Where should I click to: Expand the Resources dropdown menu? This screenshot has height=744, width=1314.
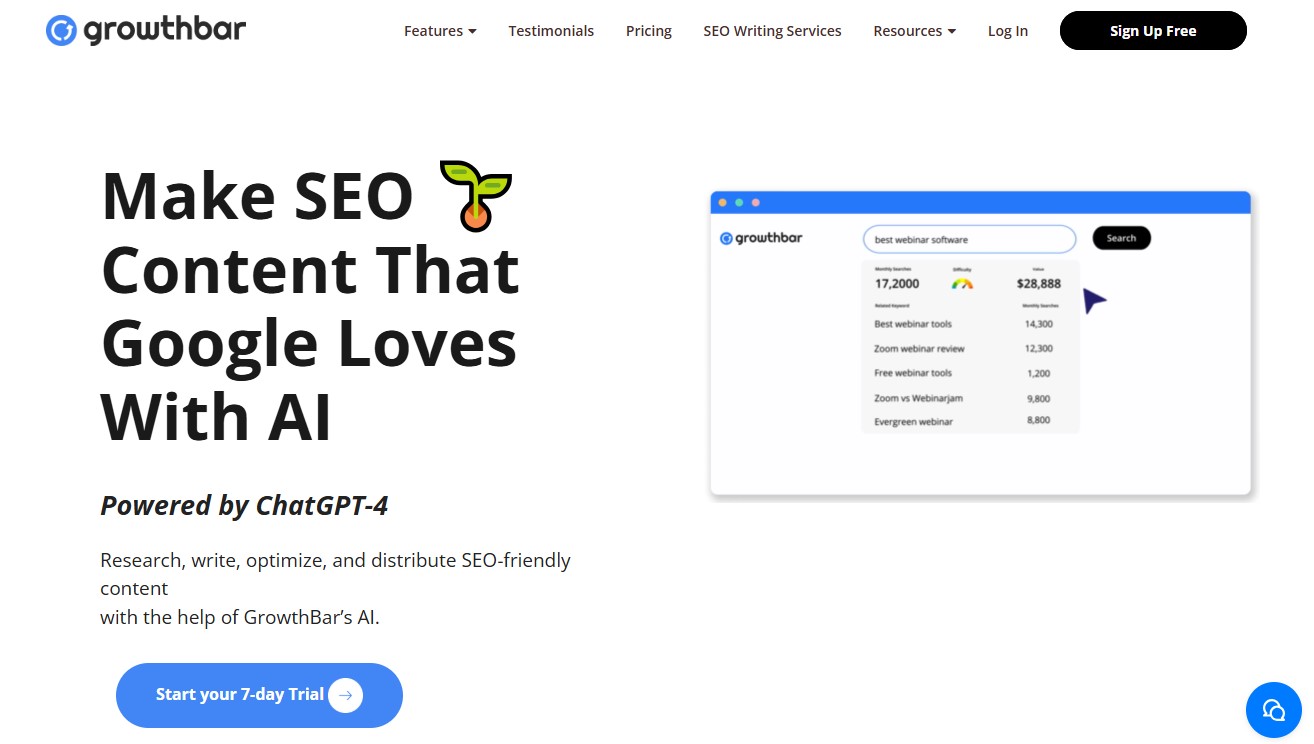click(x=914, y=31)
